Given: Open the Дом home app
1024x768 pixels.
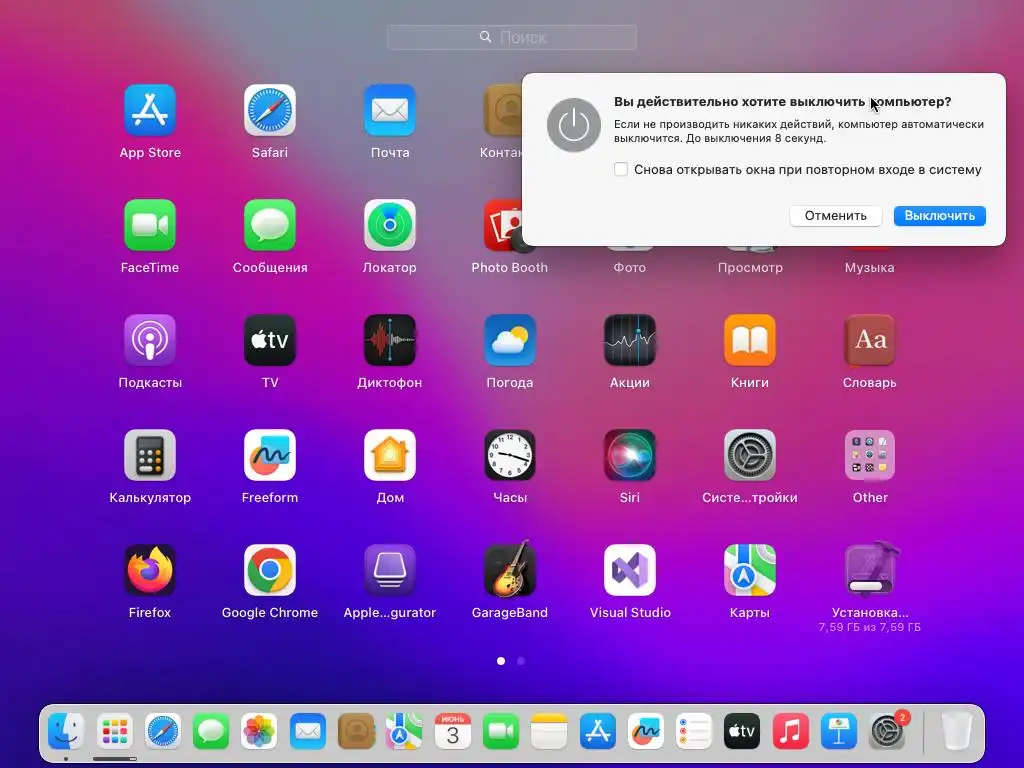Looking at the screenshot, I should (x=390, y=455).
